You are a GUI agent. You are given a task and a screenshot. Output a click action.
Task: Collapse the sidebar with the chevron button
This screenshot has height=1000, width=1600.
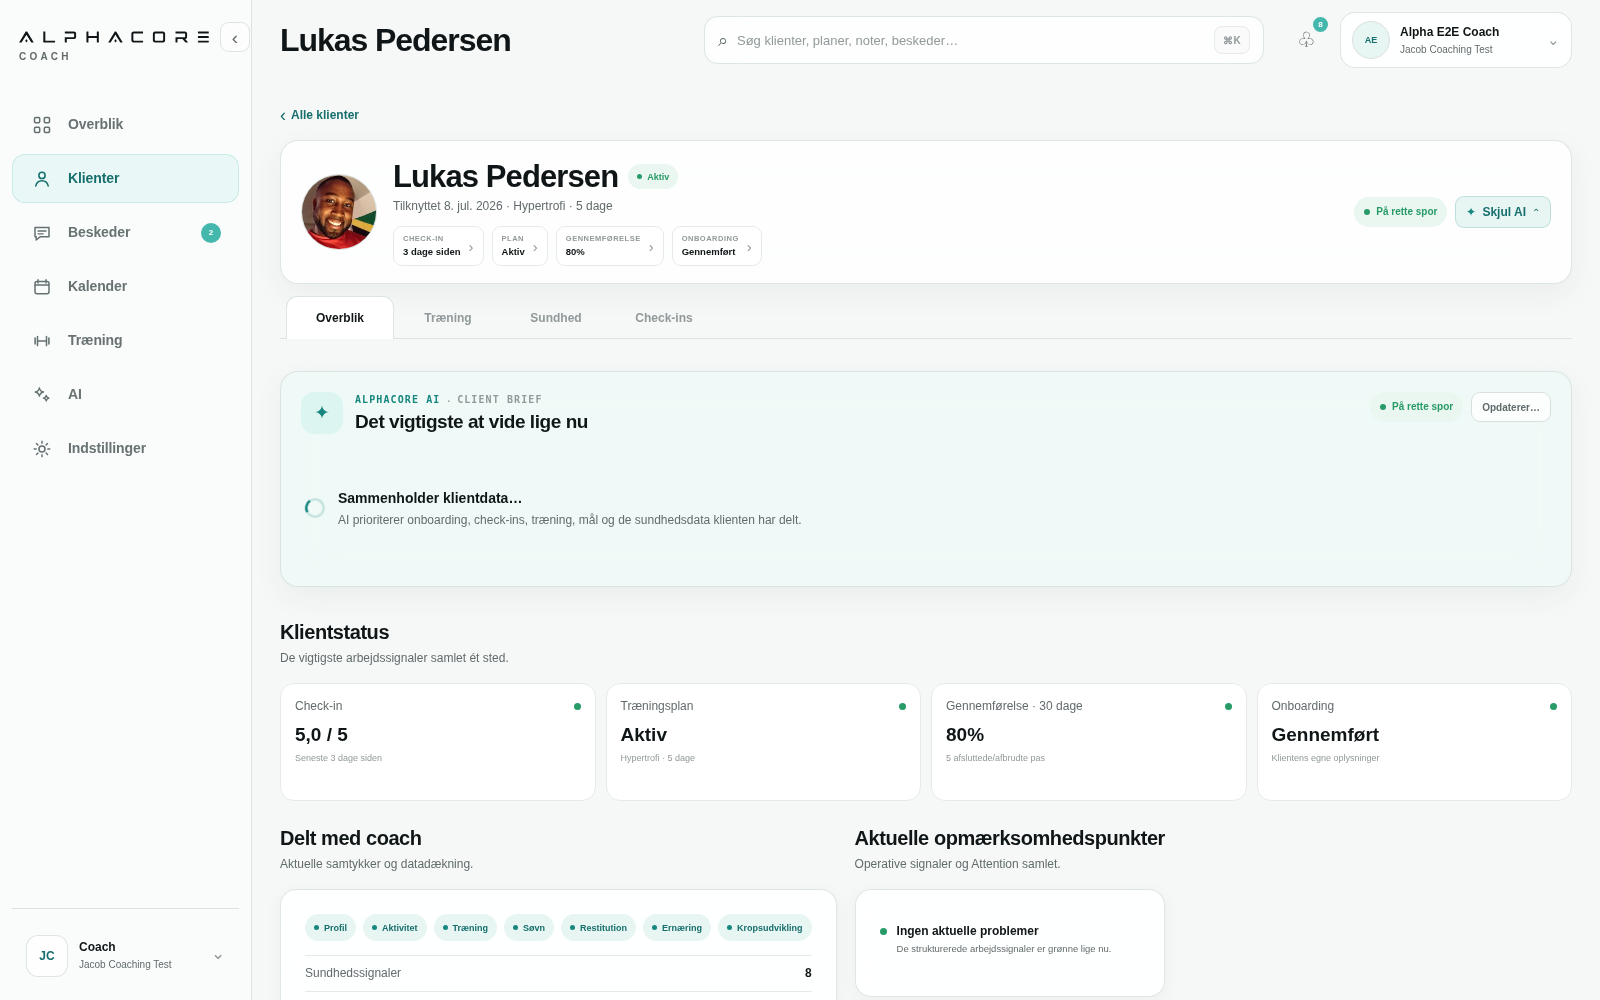235,38
